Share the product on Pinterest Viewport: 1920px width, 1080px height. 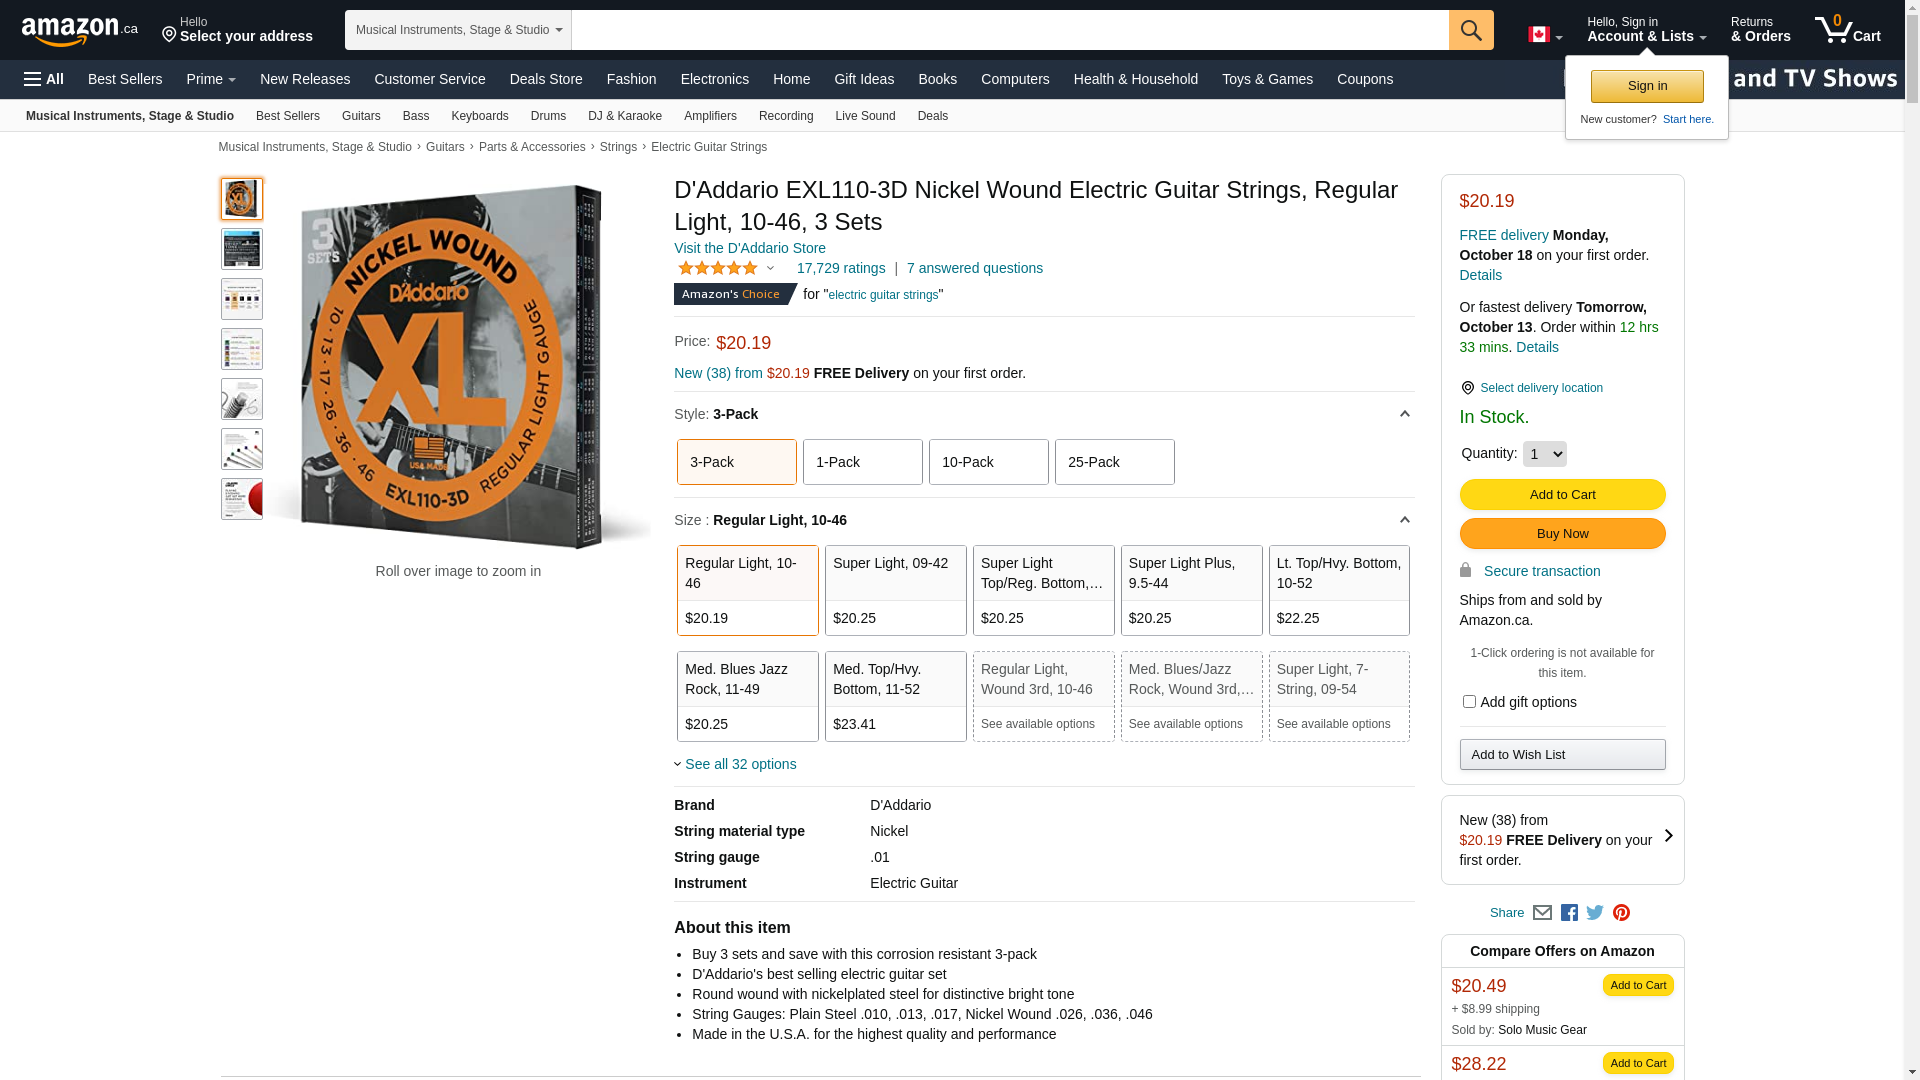[1621, 912]
